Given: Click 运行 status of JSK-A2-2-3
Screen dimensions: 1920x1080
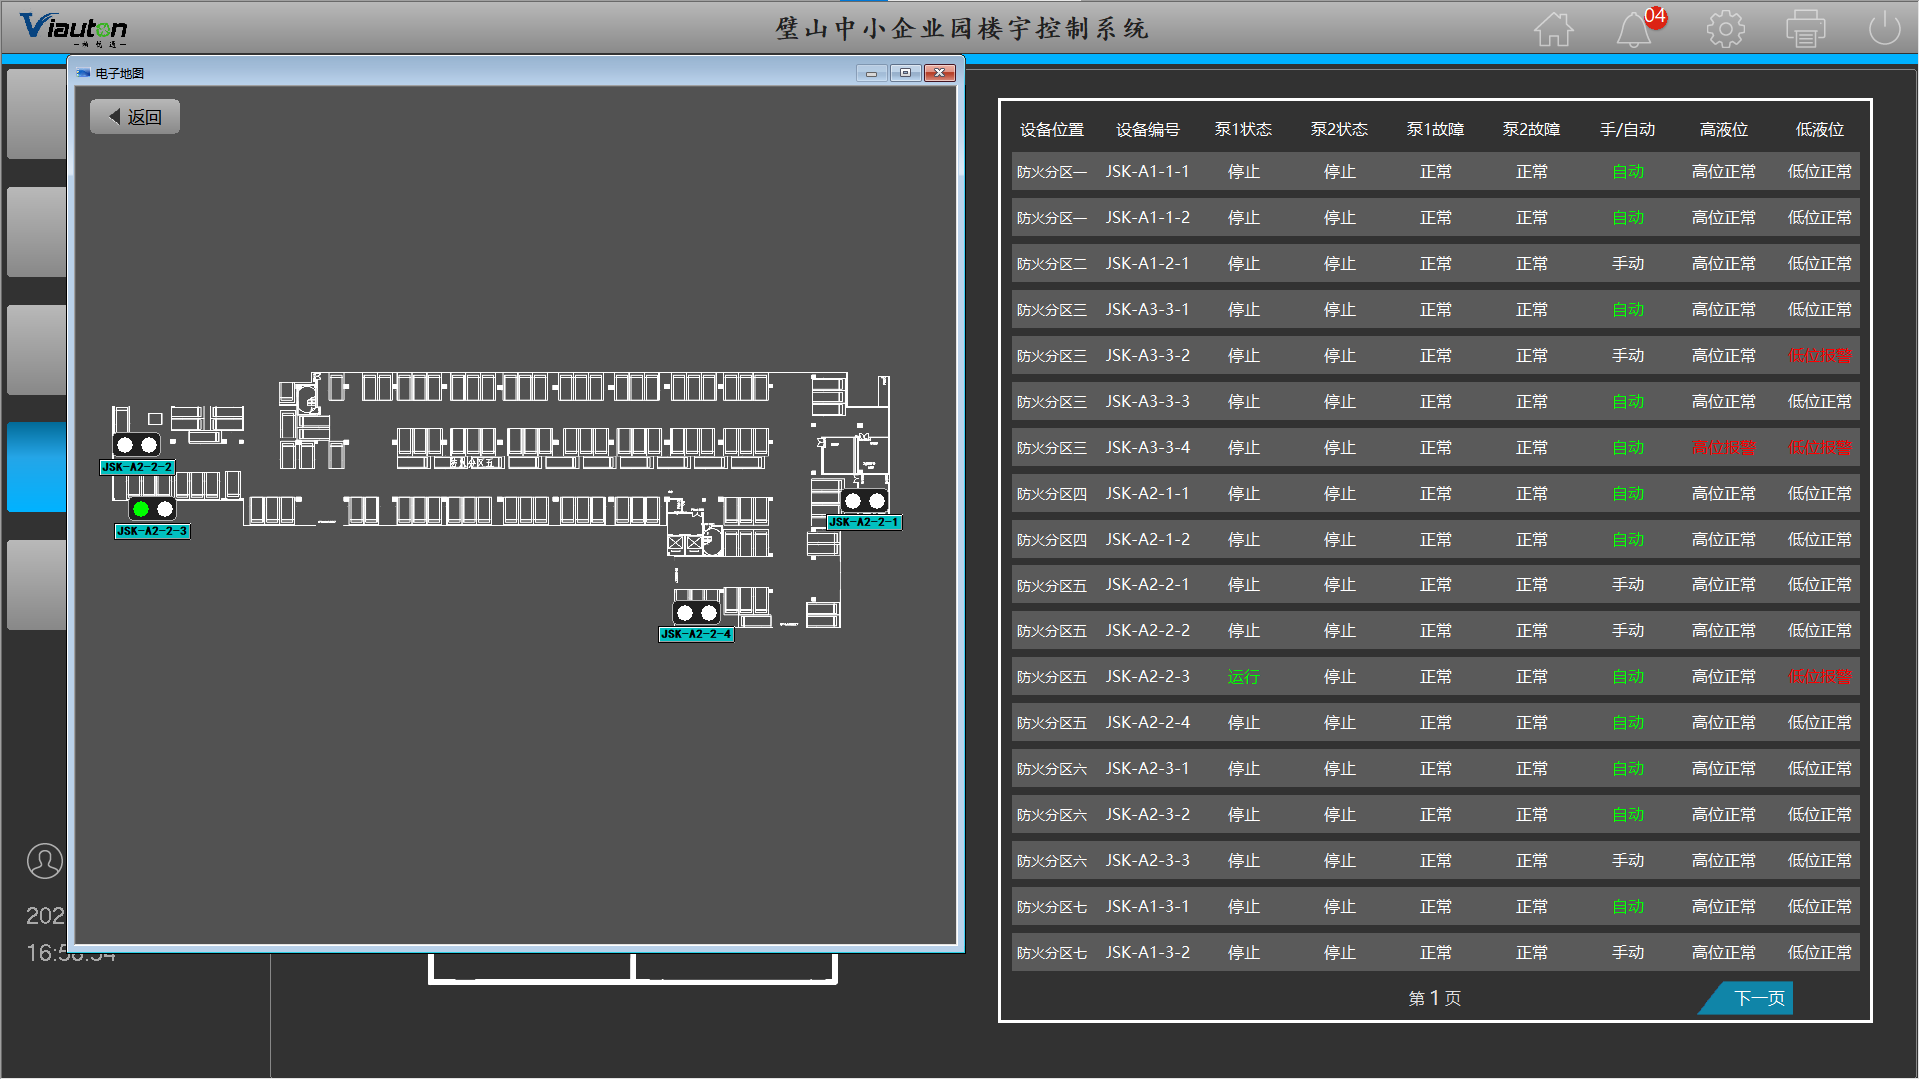Looking at the screenshot, I should tap(1243, 677).
